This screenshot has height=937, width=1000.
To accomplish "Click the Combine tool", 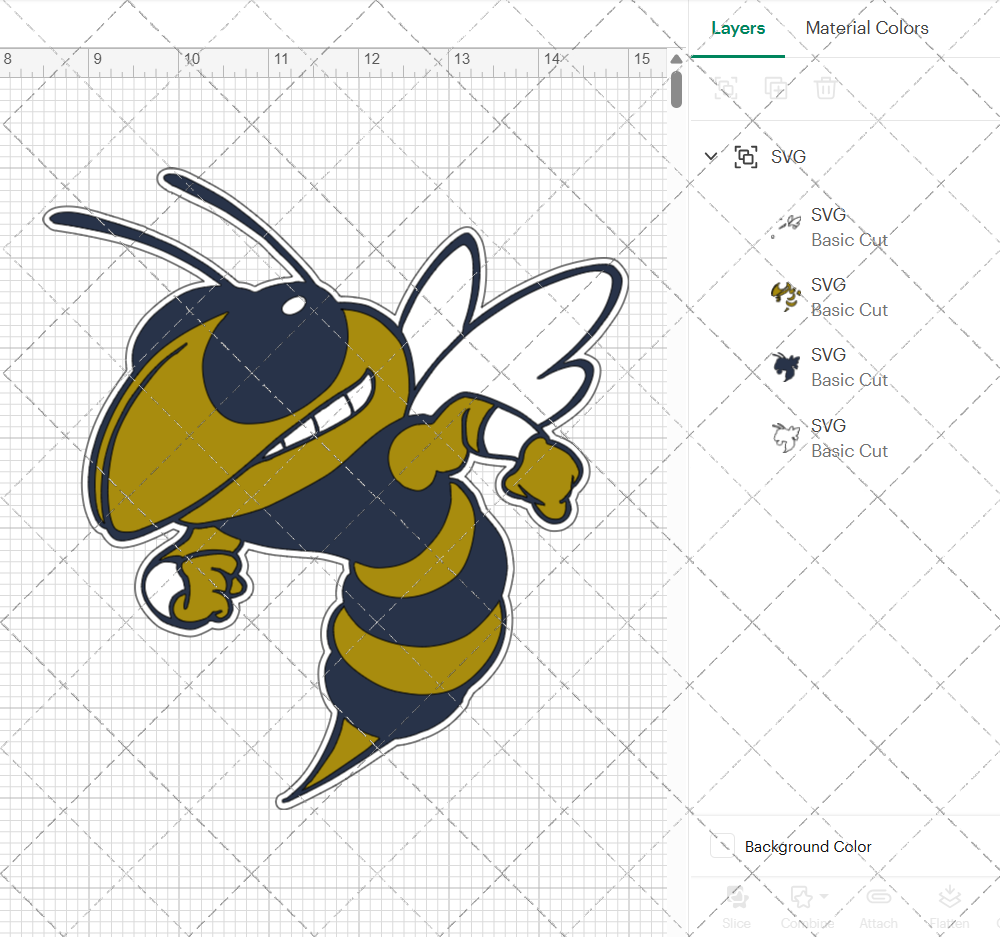I will coord(807,906).
